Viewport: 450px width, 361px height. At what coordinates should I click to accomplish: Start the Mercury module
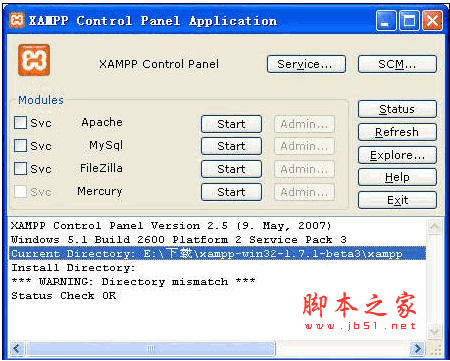231,192
